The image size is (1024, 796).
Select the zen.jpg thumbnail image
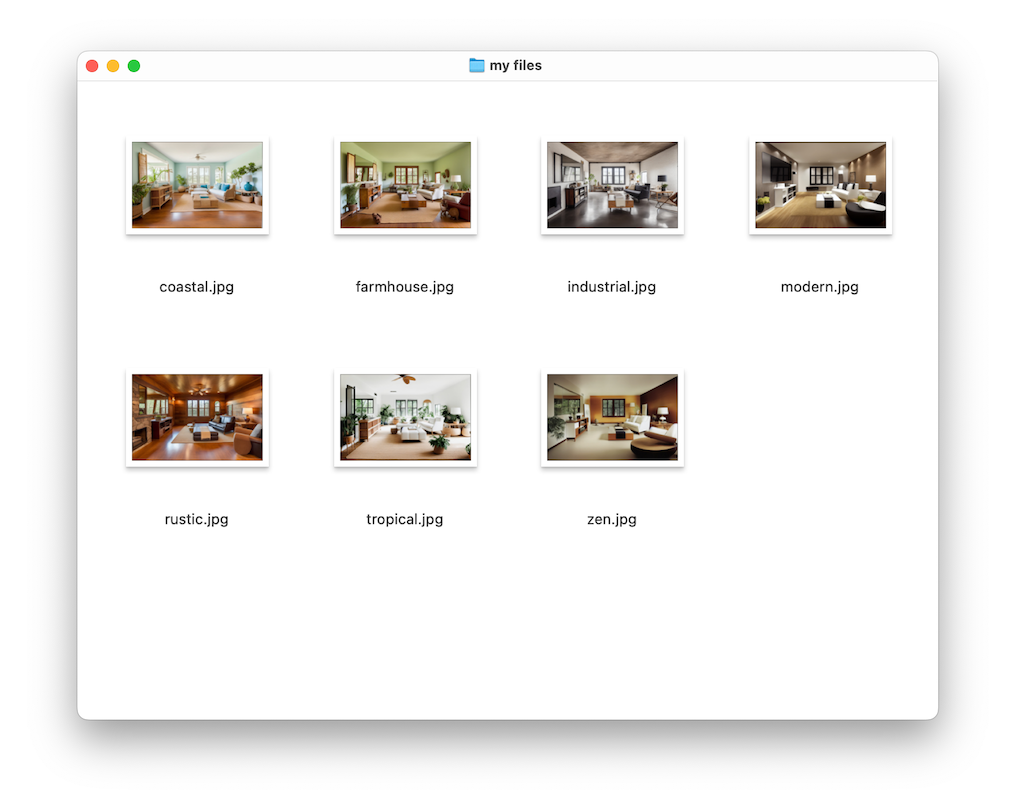pos(612,417)
